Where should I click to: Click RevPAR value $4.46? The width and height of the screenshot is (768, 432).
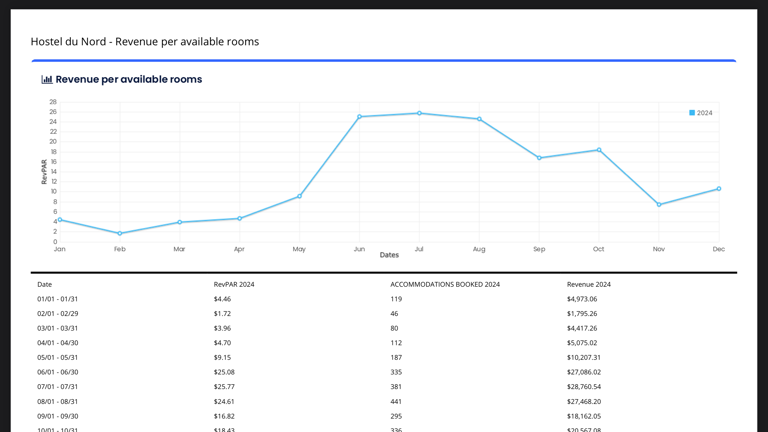tap(222, 299)
